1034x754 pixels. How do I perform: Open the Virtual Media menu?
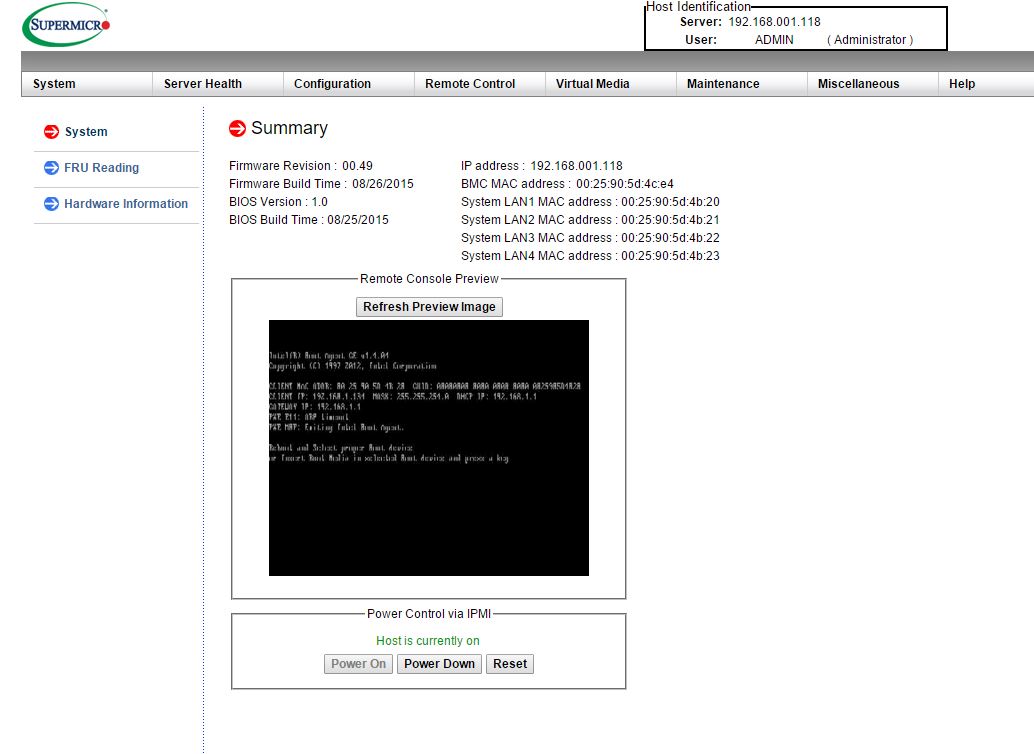pyautogui.click(x=593, y=84)
